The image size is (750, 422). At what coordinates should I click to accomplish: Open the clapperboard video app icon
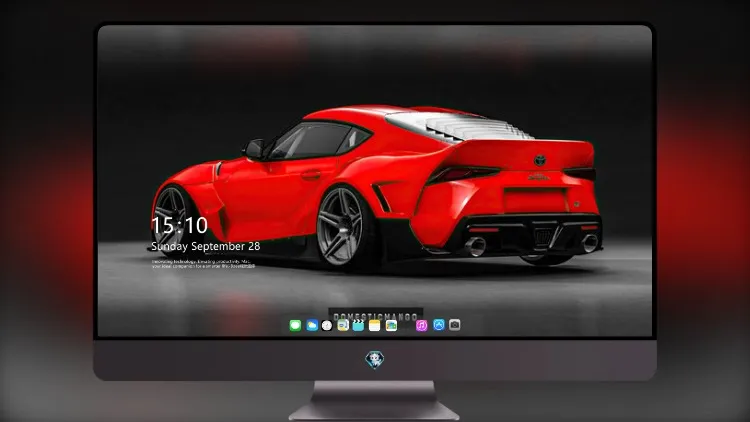pos(358,326)
